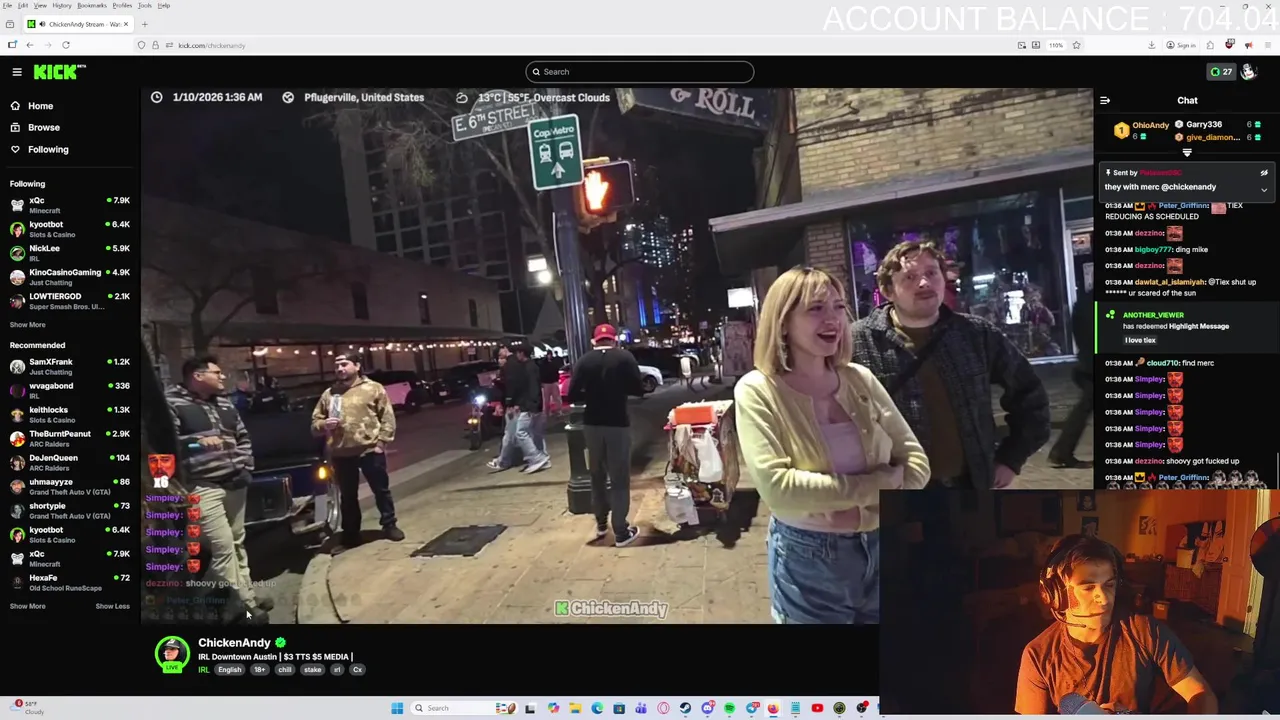Unpin the pinned chat message

[x=1264, y=173]
